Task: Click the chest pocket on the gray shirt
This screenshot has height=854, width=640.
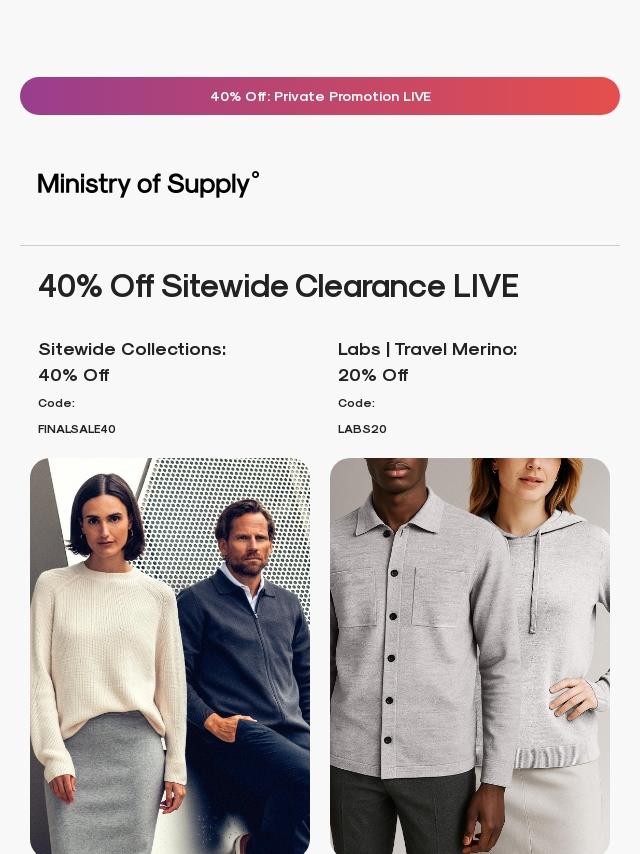Action: pos(439,598)
